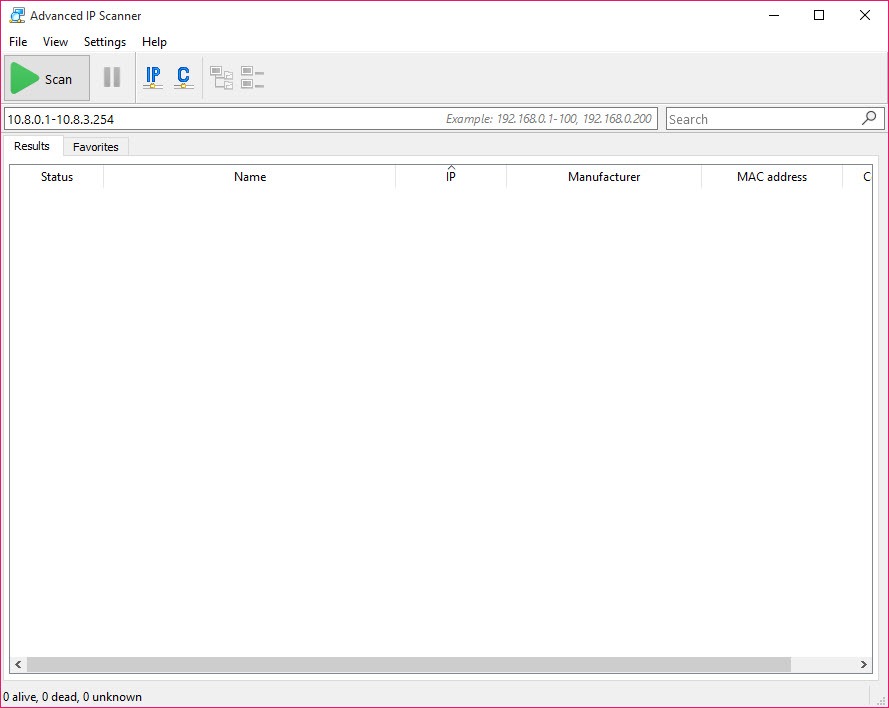Open the View menu
Viewport: 889px width, 708px height.
pyautogui.click(x=56, y=42)
